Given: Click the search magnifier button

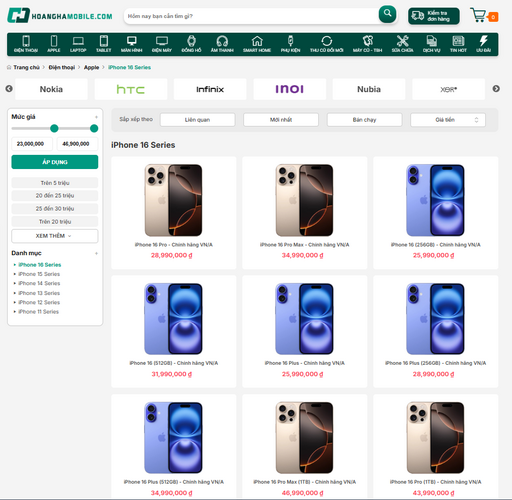Looking at the screenshot, I should 387,14.
